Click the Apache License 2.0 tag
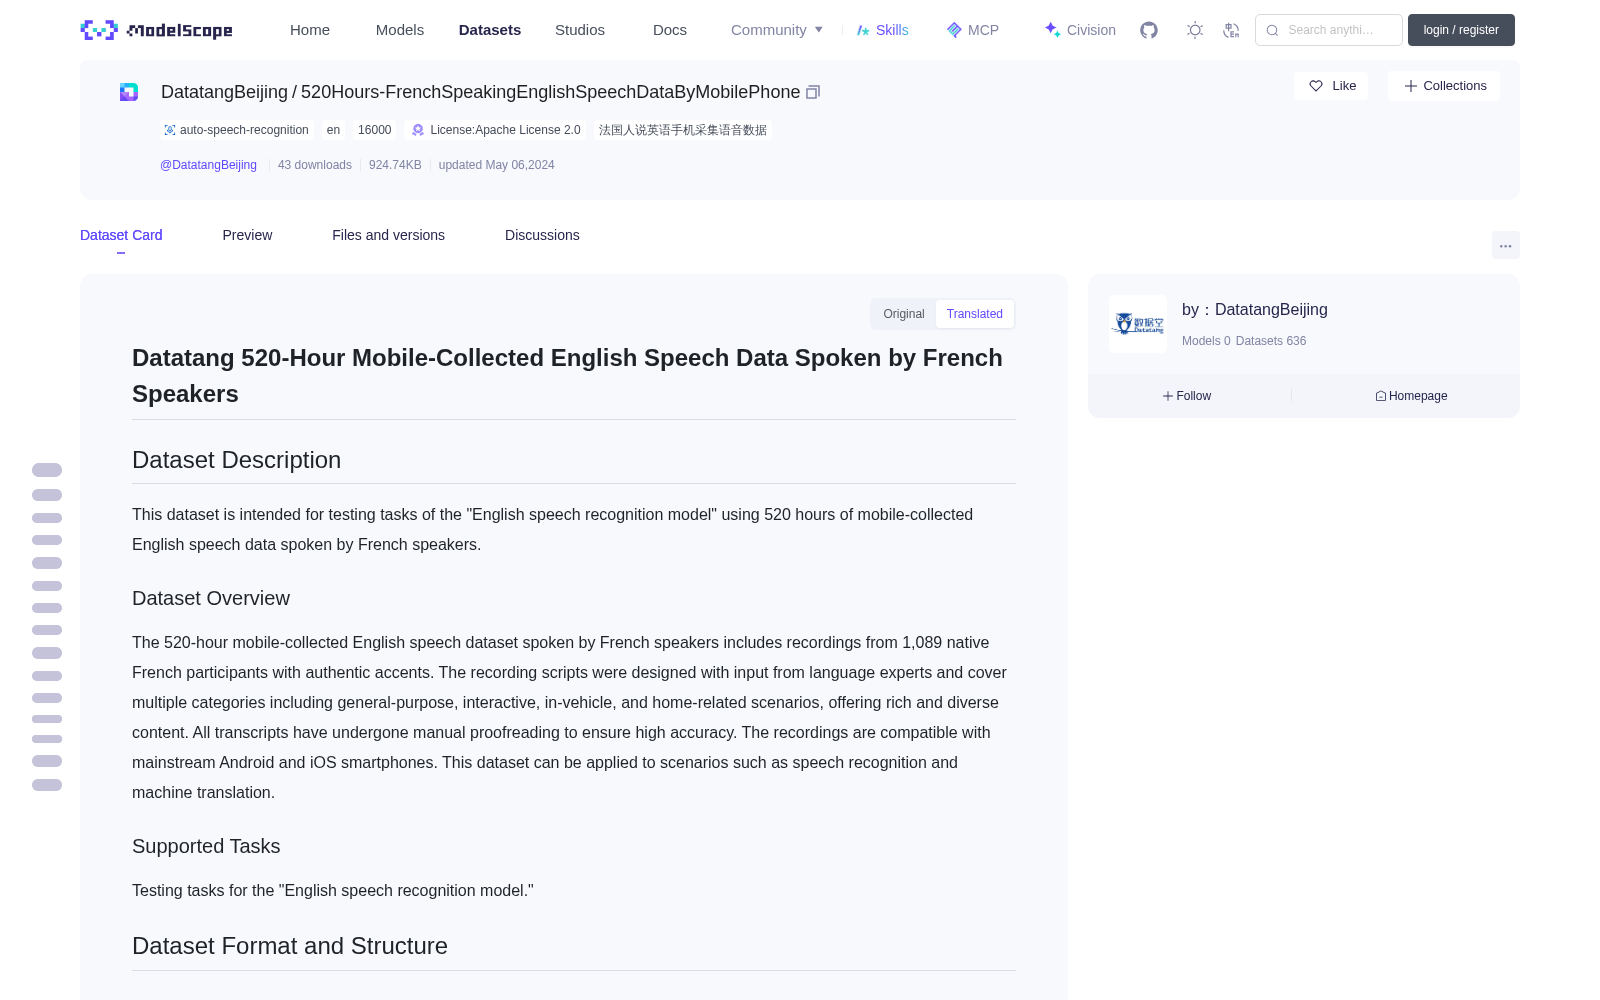 (x=497, y=130)
